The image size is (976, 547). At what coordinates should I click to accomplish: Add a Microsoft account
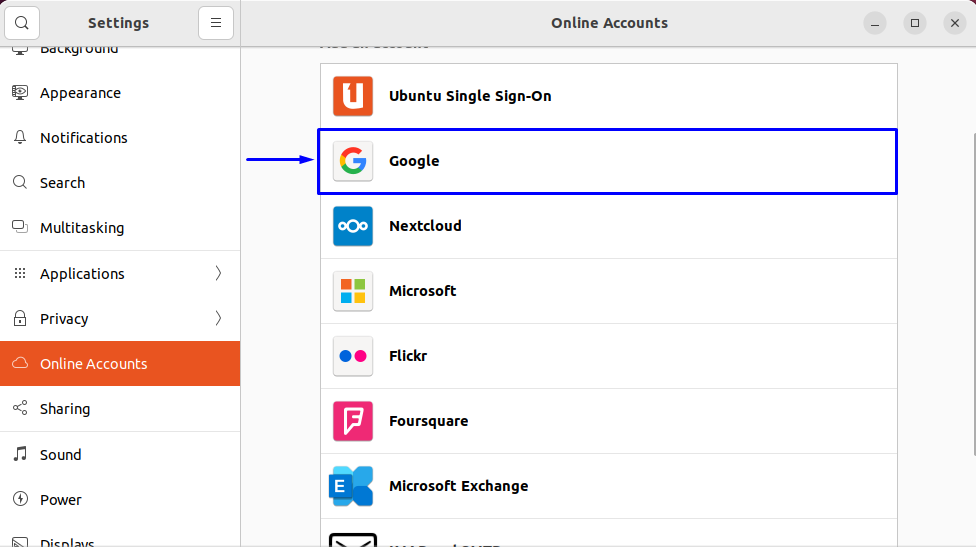point(609,291)
